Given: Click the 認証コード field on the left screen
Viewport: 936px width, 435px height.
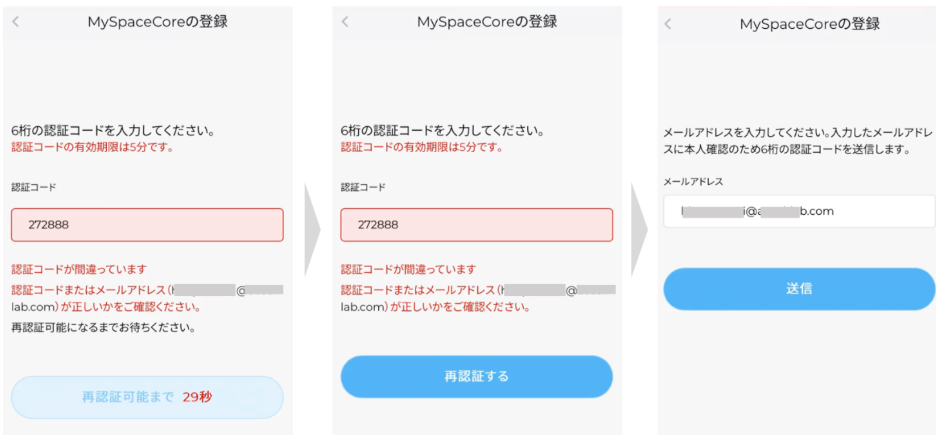Looking at the screenshot, I should tap(147, 225).
